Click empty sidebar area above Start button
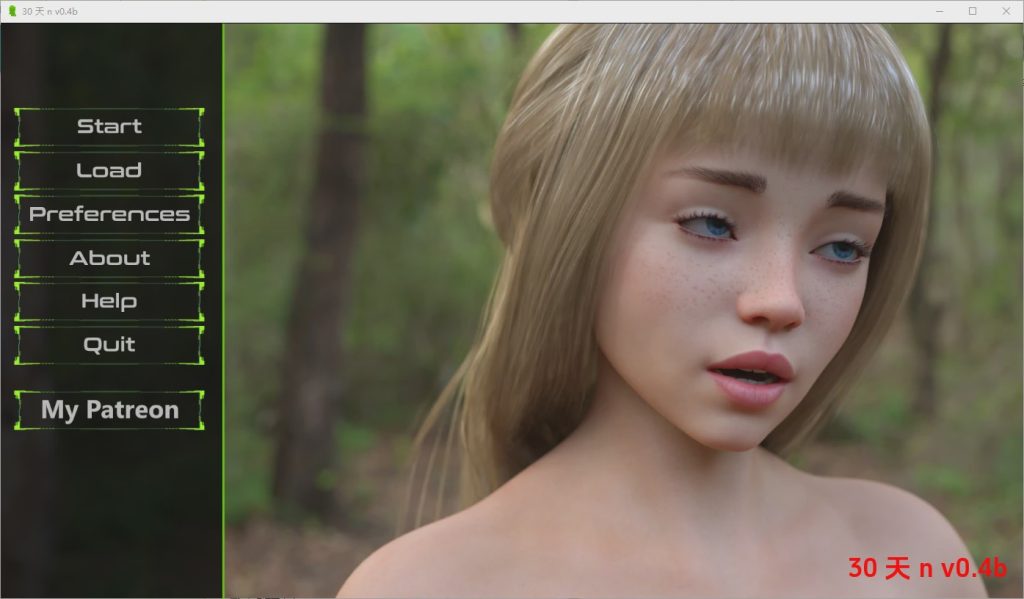1024x599 pixels. pos(109,65)
